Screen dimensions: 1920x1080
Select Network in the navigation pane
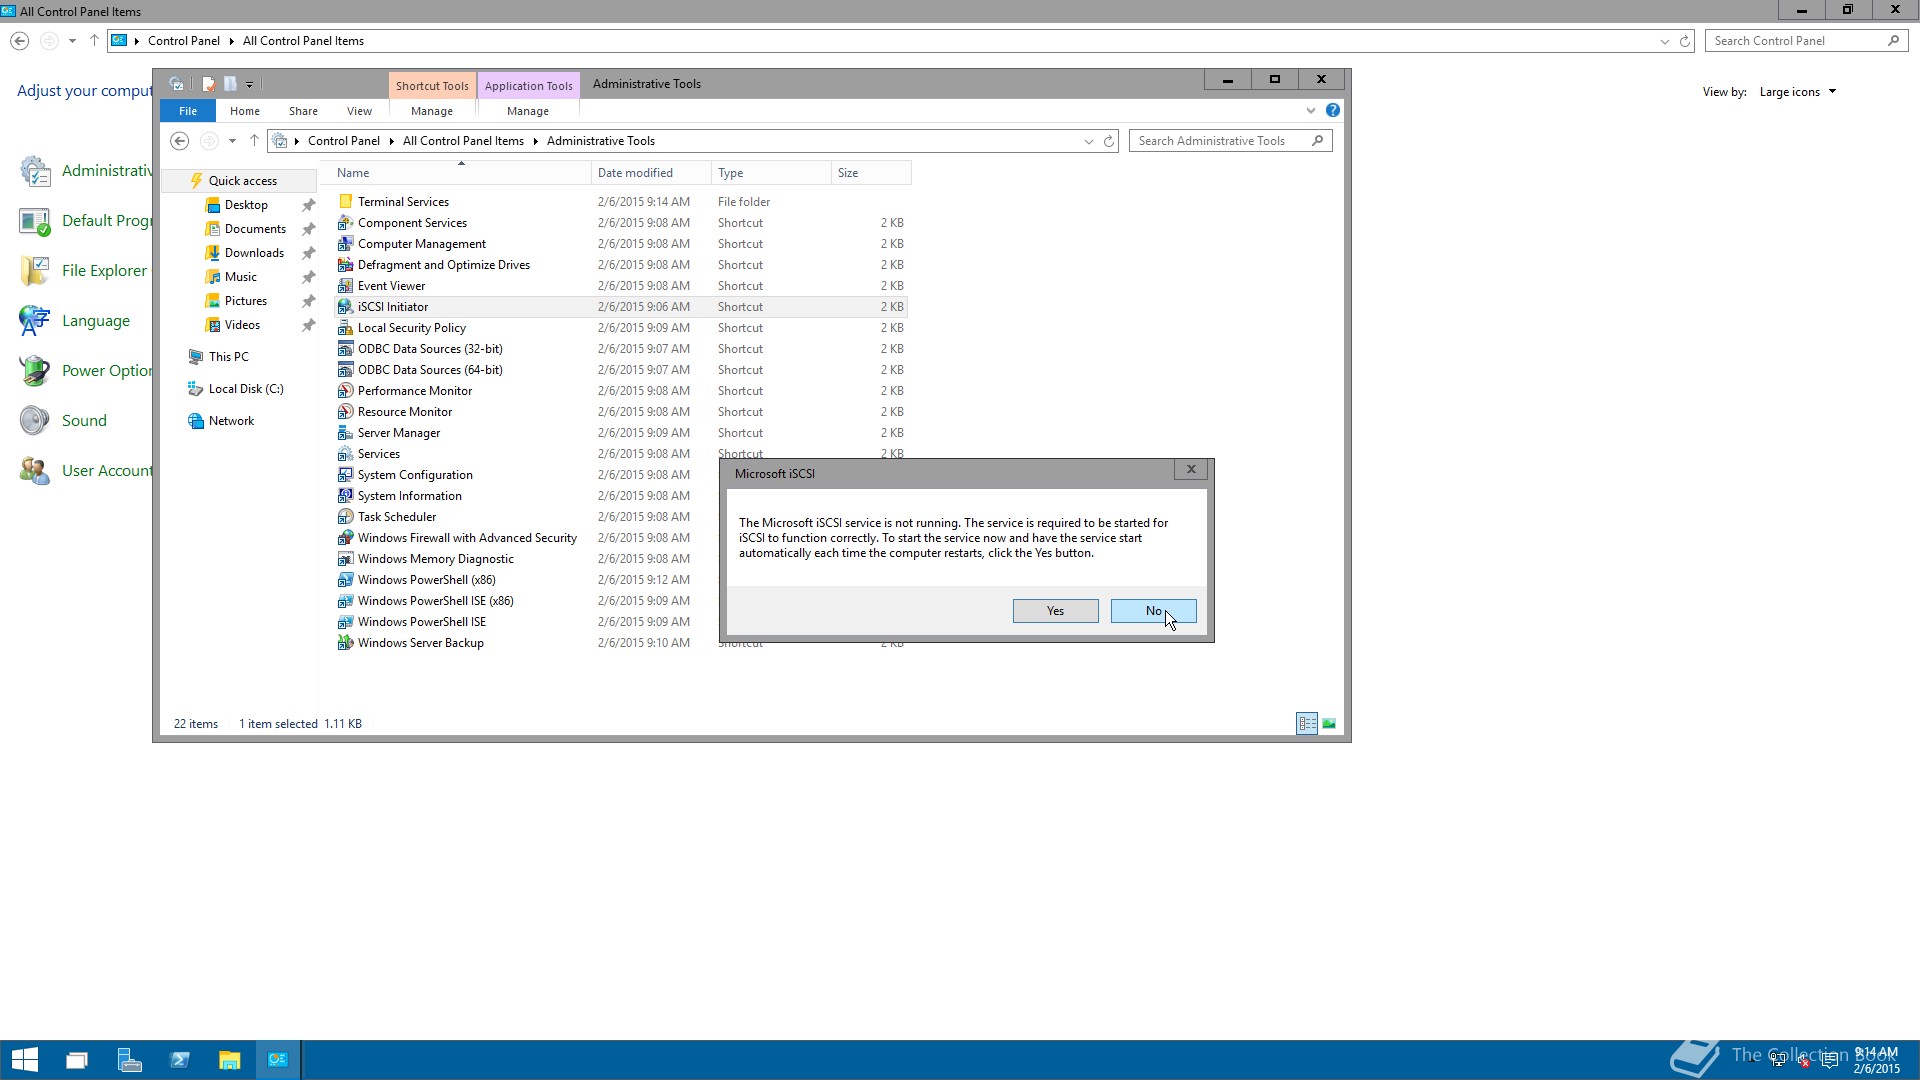coord(231,421)
